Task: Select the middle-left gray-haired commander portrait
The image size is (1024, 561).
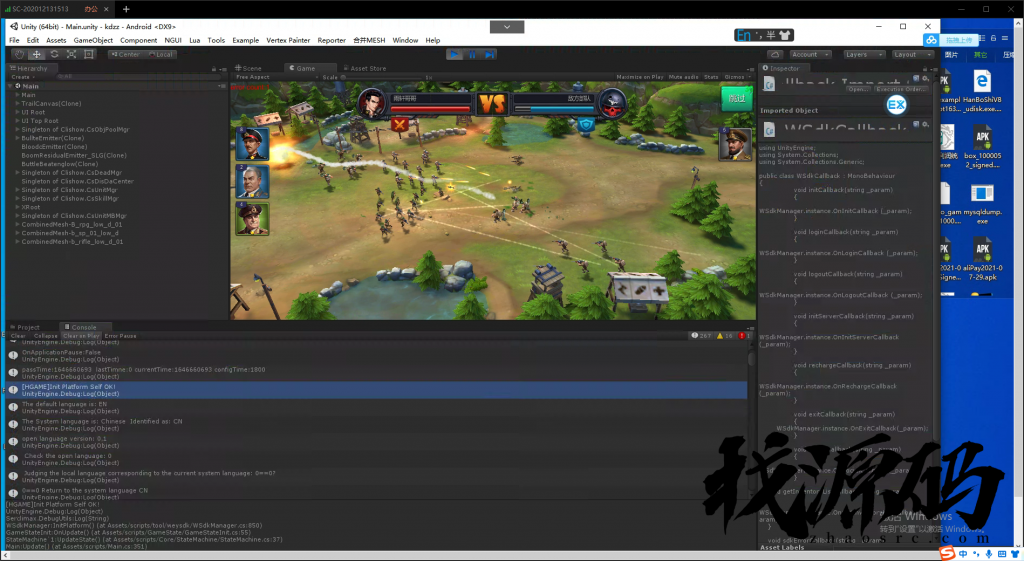Action: tap(252, 181)
